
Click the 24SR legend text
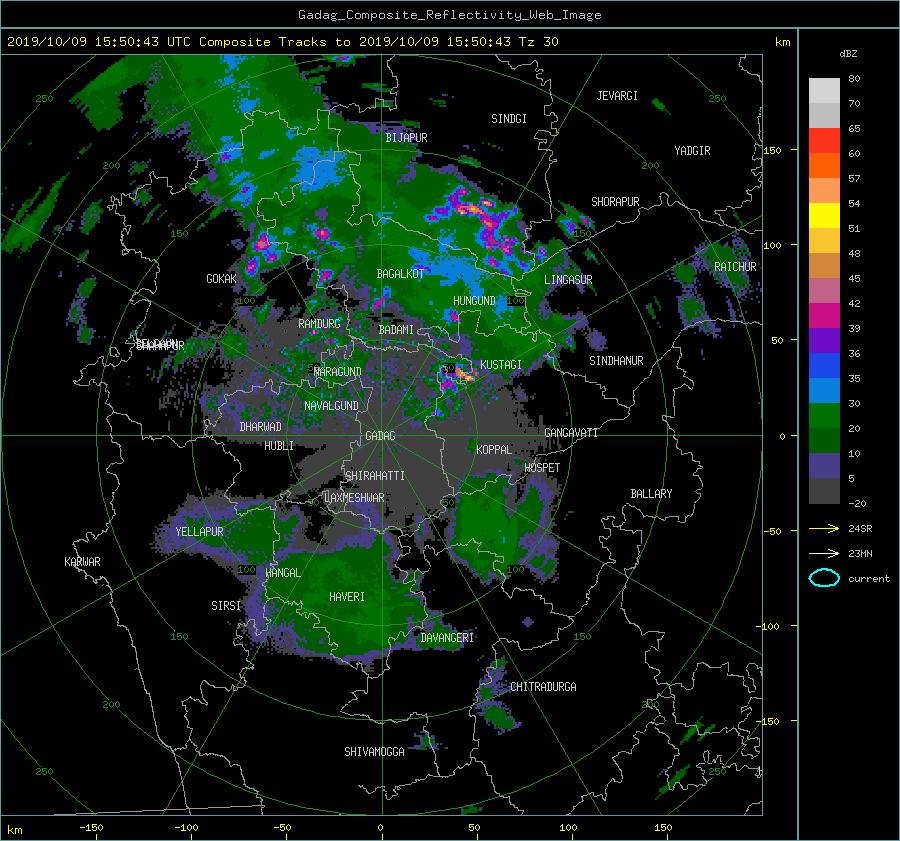click(860, 529)
